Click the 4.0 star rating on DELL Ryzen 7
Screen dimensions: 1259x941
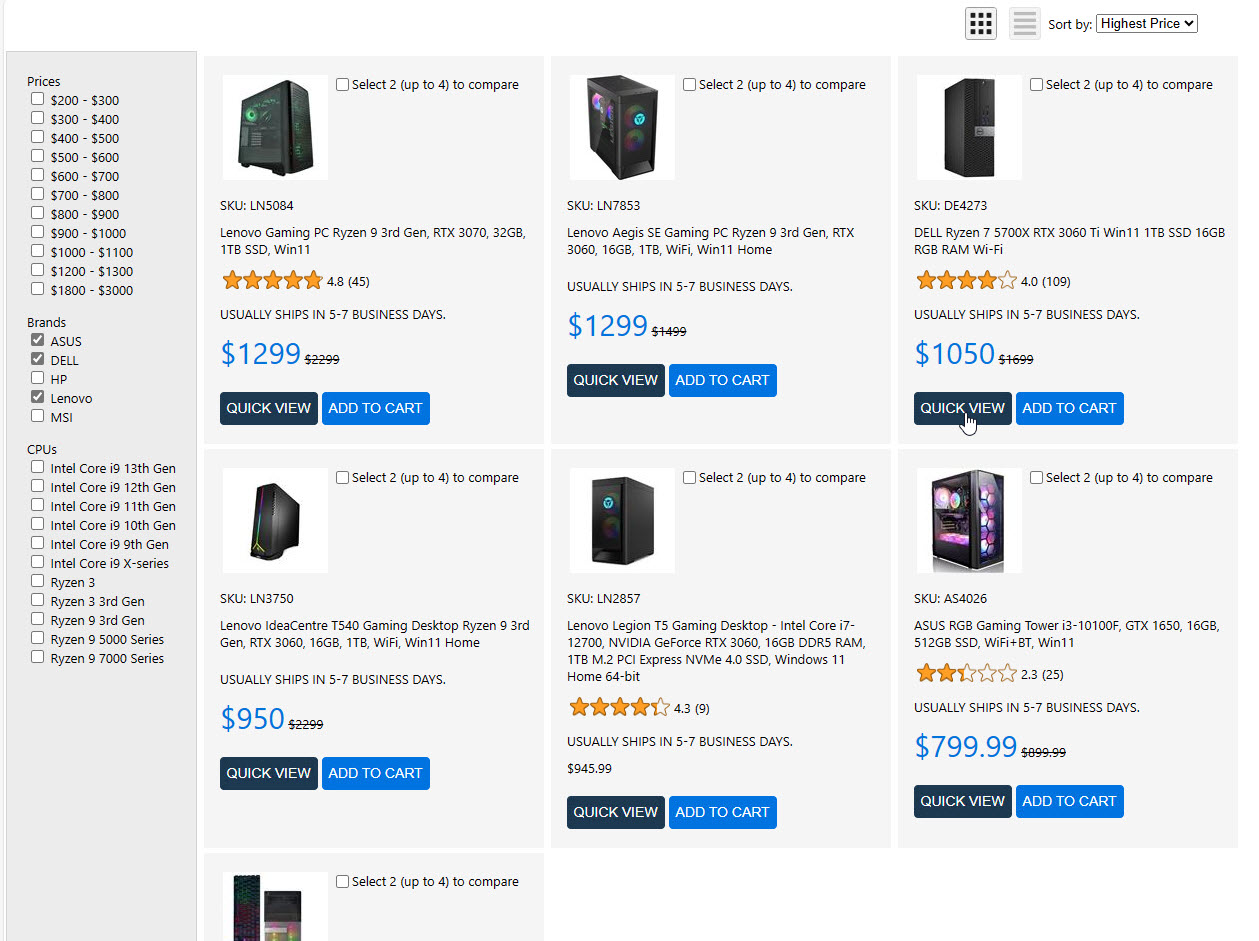coord(965,281)
